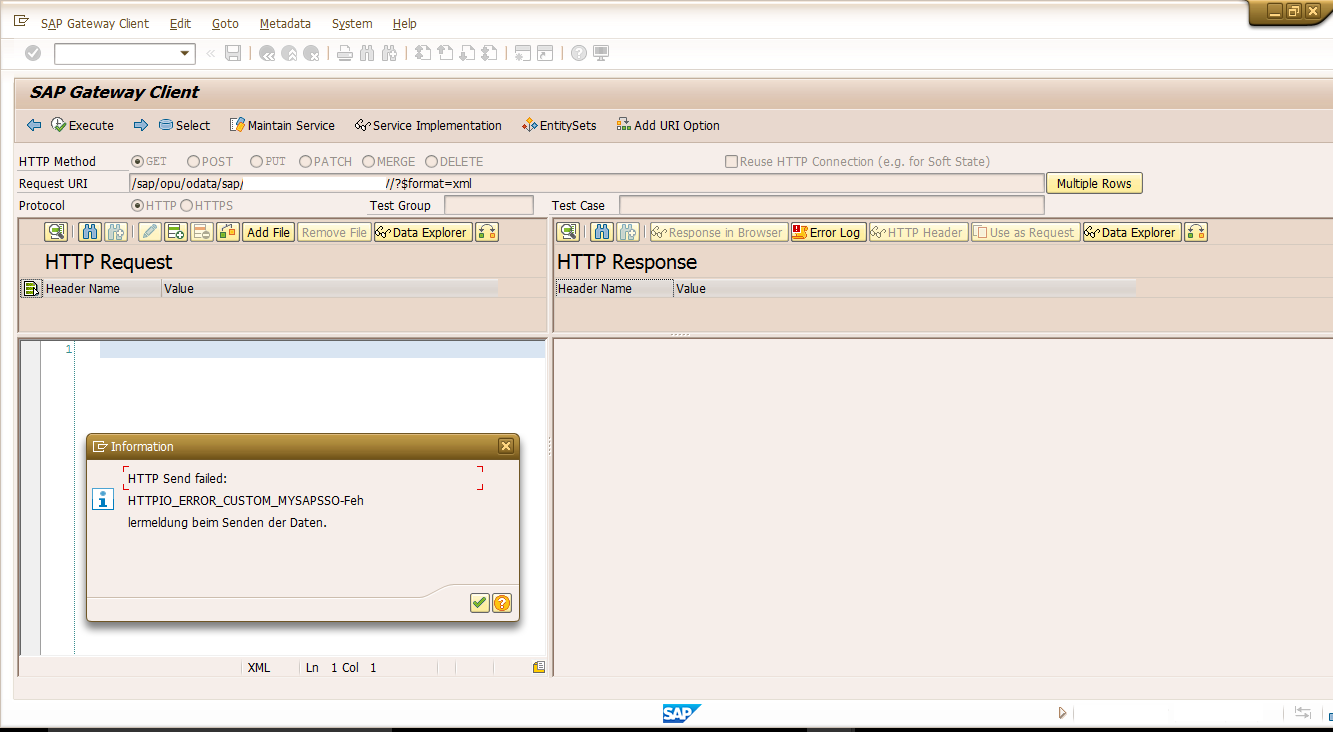Image resolution: width=1333 pixels, height=732 pixels.
Task: Click Maintain Service button
Action: tap(283, 125)
